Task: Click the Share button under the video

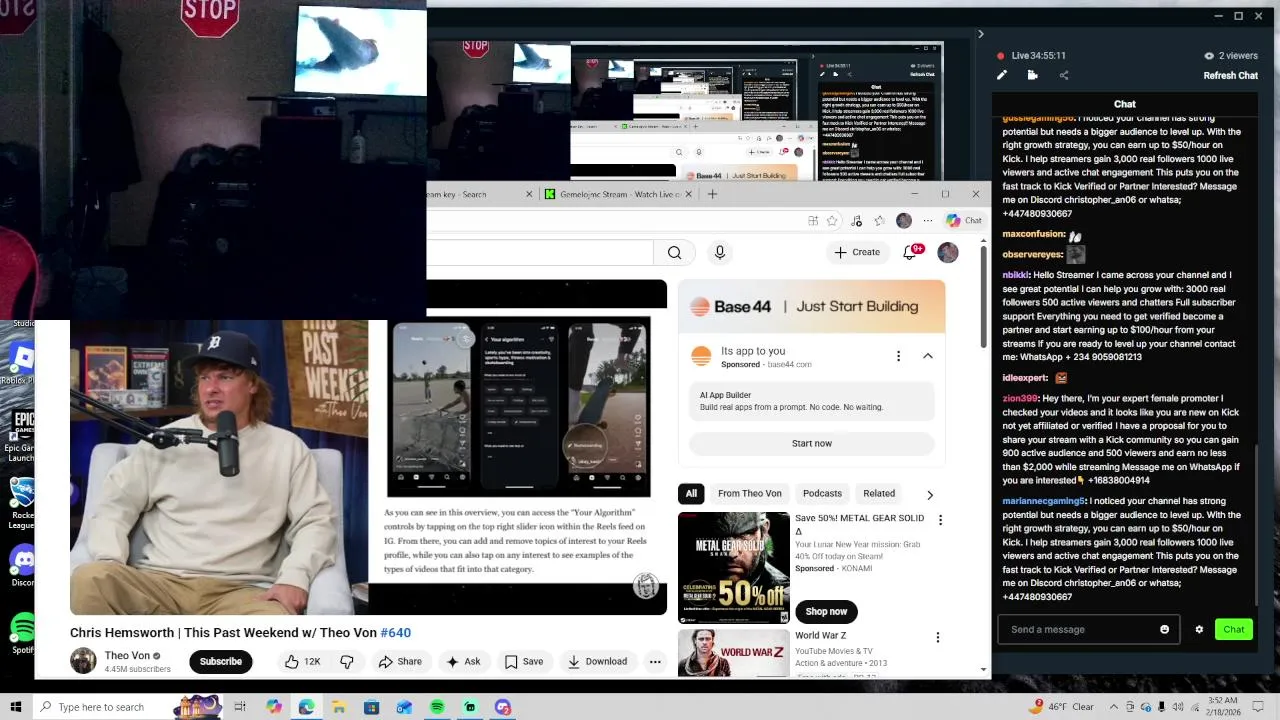Action: pos(399,661)
